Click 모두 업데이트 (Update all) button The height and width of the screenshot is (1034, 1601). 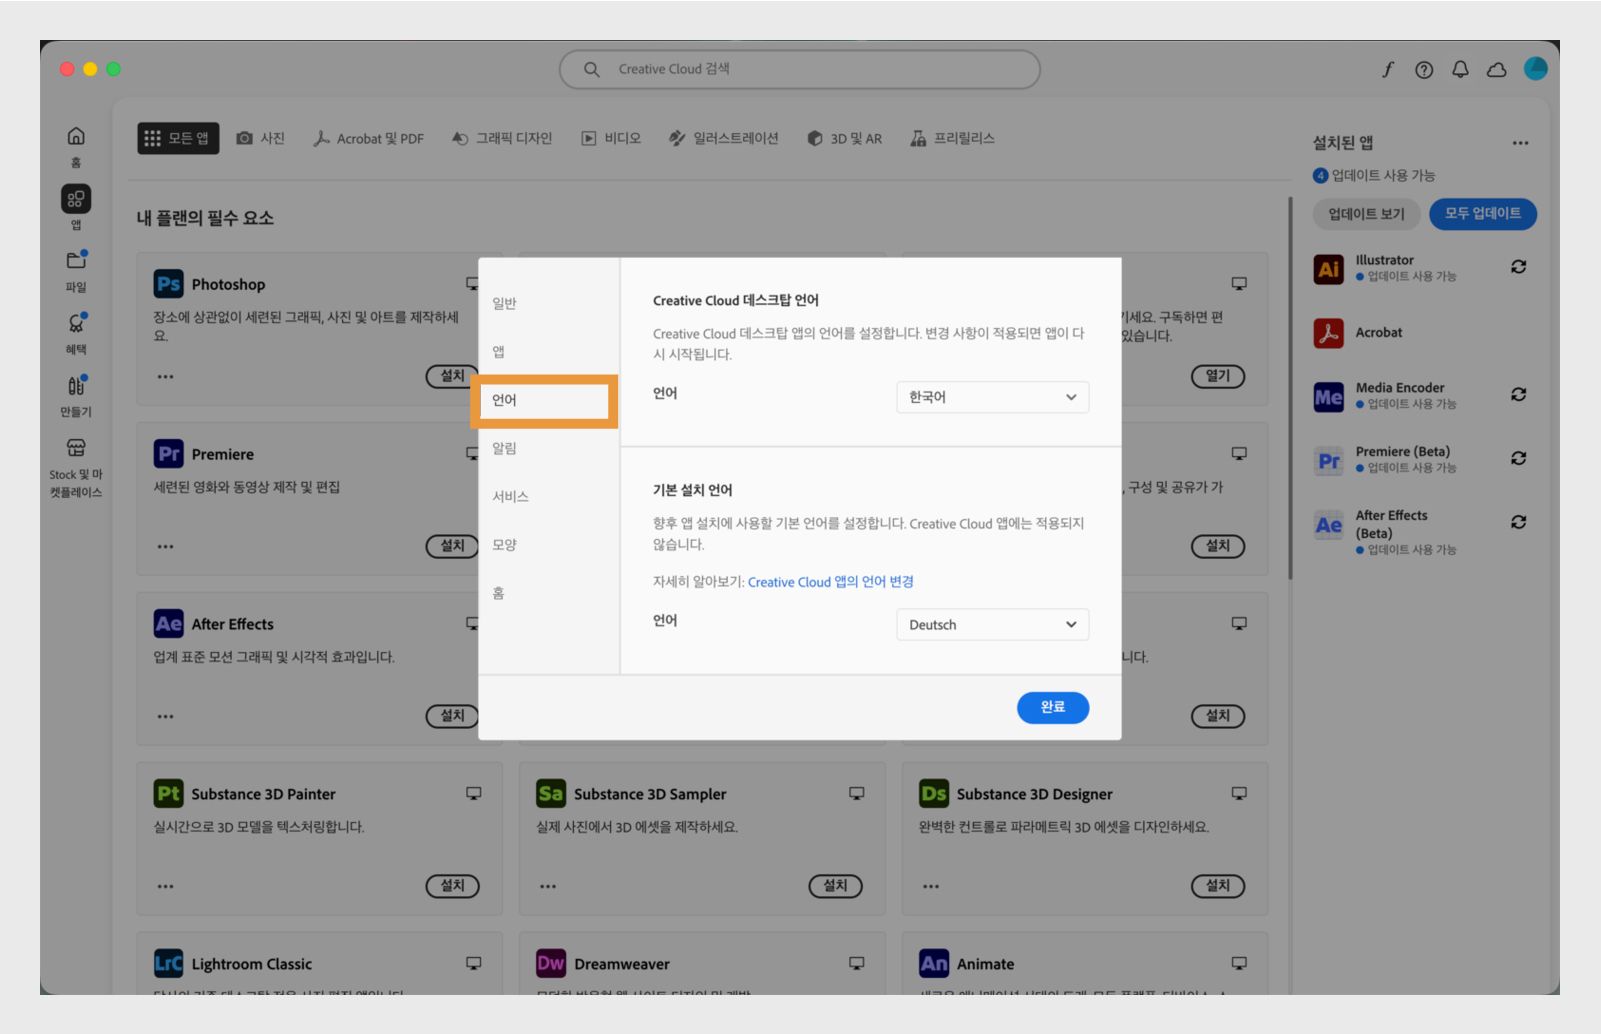pos(1483,214)
